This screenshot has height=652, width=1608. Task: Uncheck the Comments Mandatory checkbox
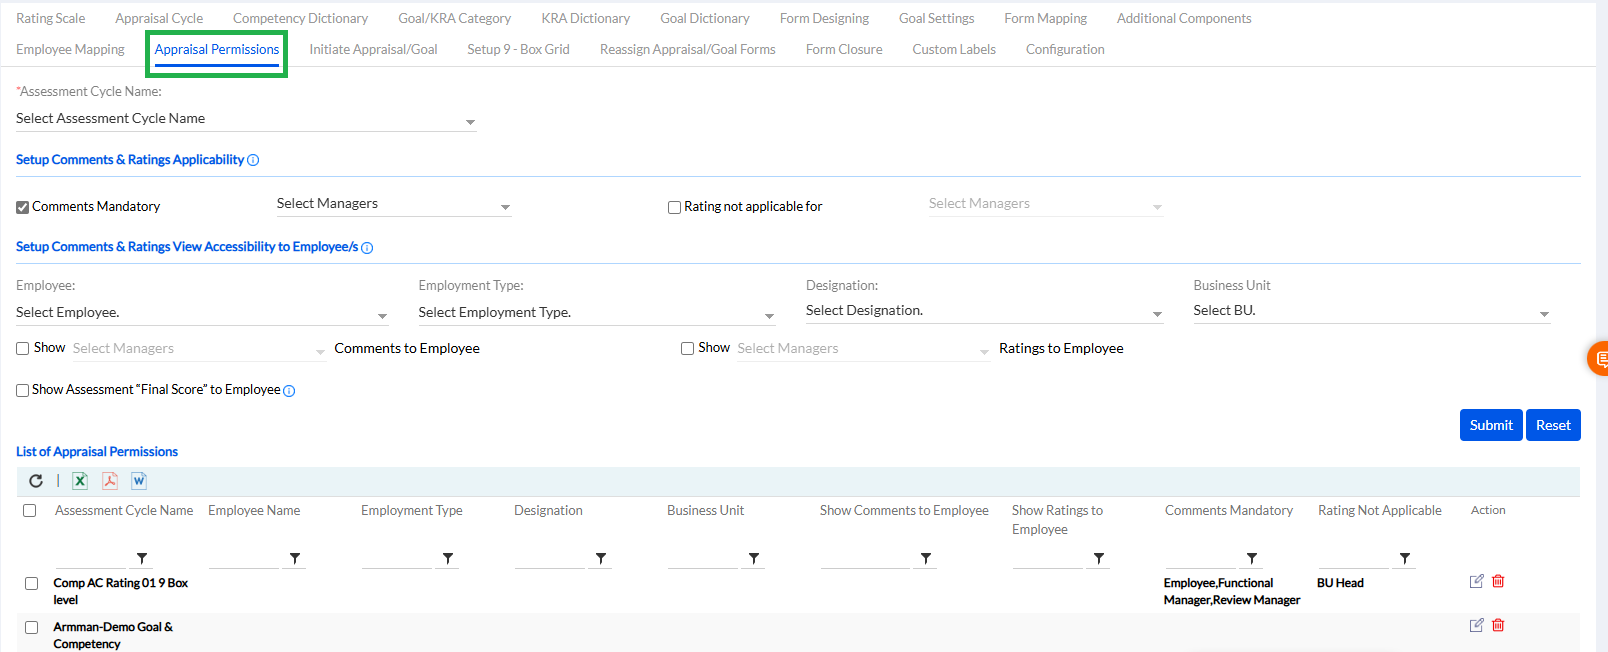pyautogui.click(x=22, y=207)
